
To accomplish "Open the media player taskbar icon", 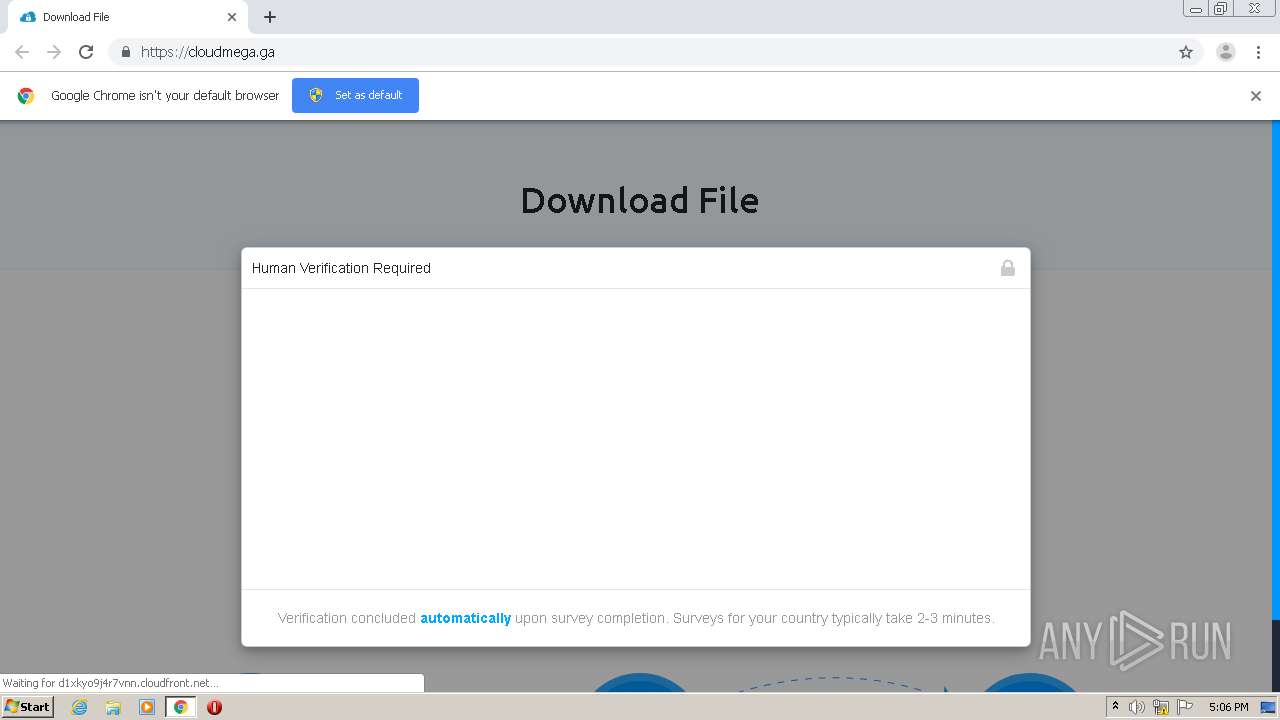I will click(147, 707).
